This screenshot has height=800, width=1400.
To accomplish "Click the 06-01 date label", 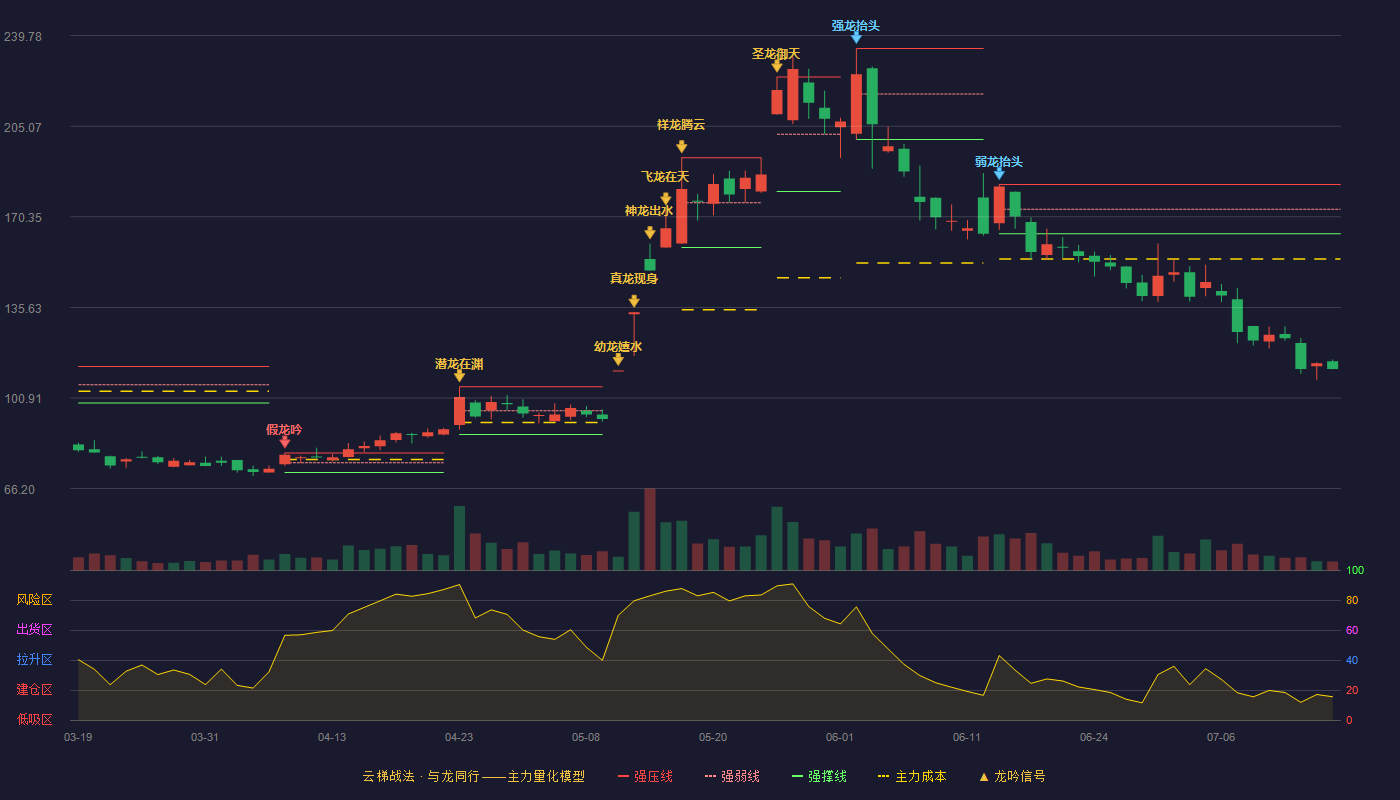I will pyautogui.click(x=840, y=737).
